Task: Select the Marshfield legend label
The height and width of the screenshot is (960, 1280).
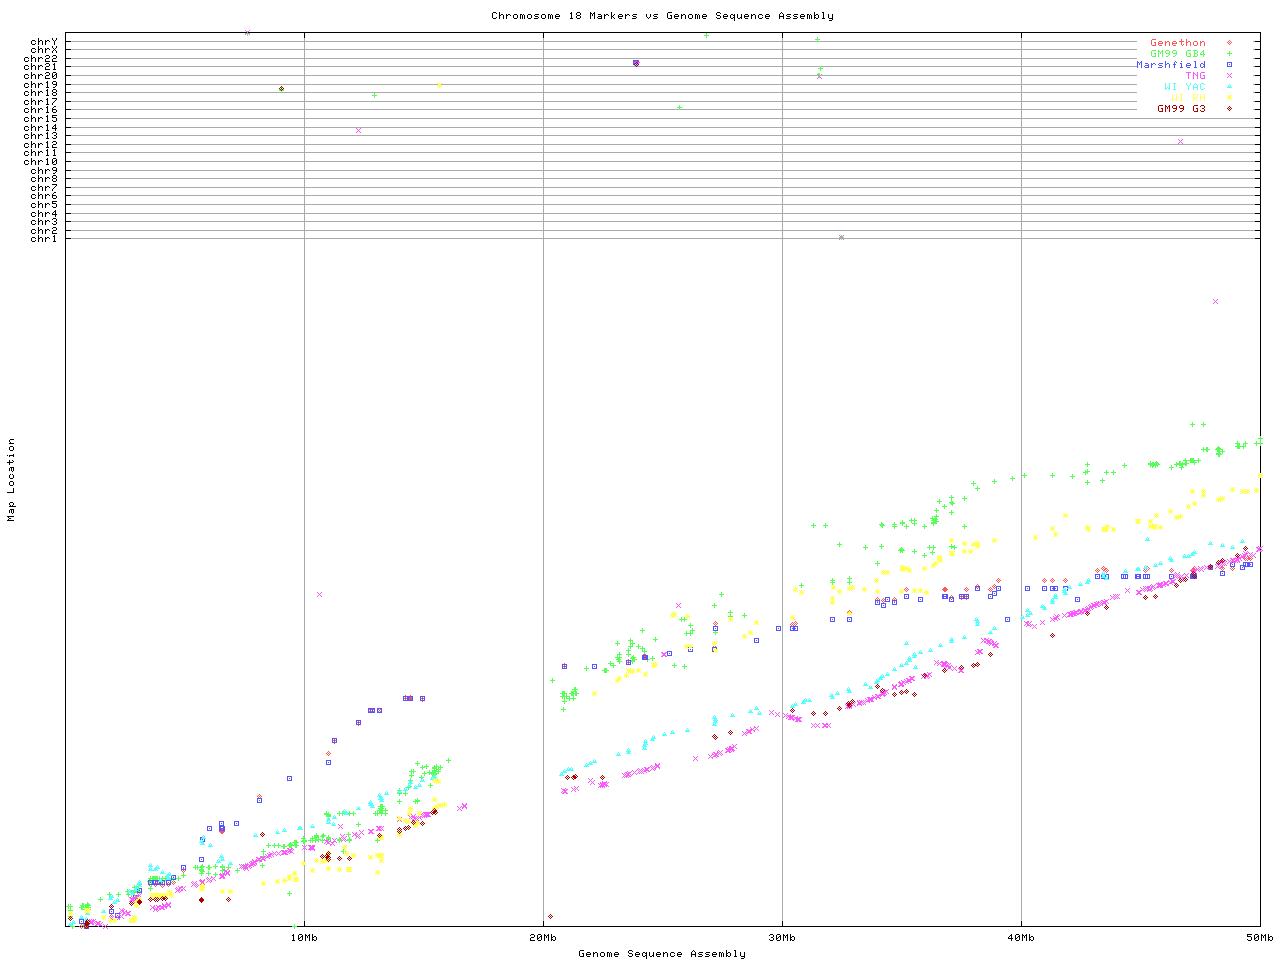Action: (1170, 65)
